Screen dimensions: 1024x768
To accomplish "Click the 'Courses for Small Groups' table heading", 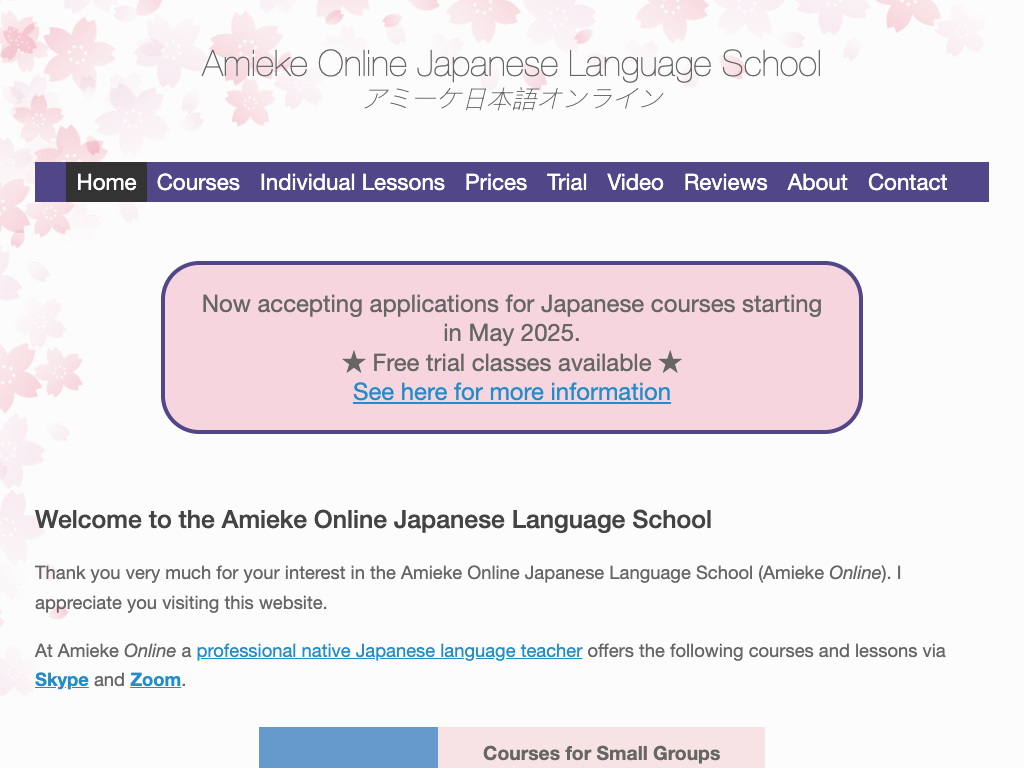I will click(x=601, y=753).
